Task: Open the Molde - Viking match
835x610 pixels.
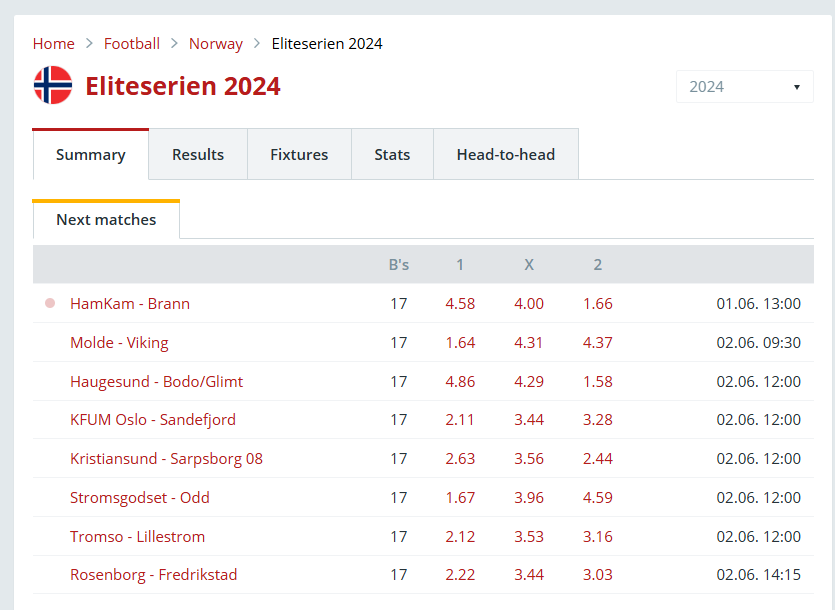Action: click(119, 343)
